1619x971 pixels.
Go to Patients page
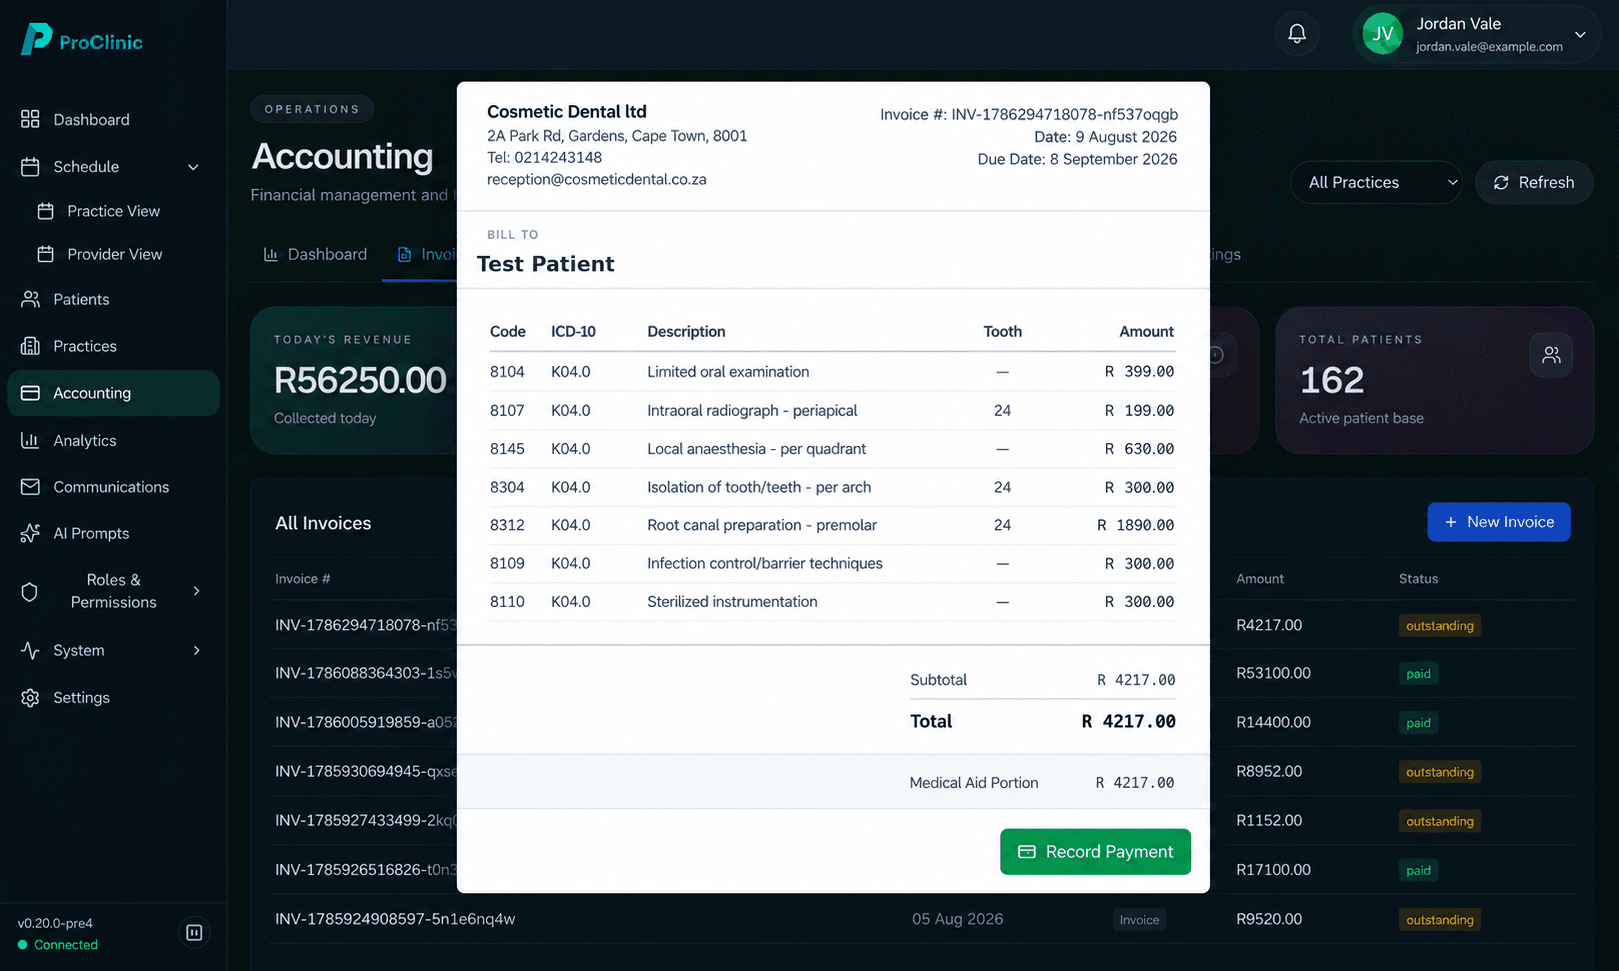coord(113,299)
